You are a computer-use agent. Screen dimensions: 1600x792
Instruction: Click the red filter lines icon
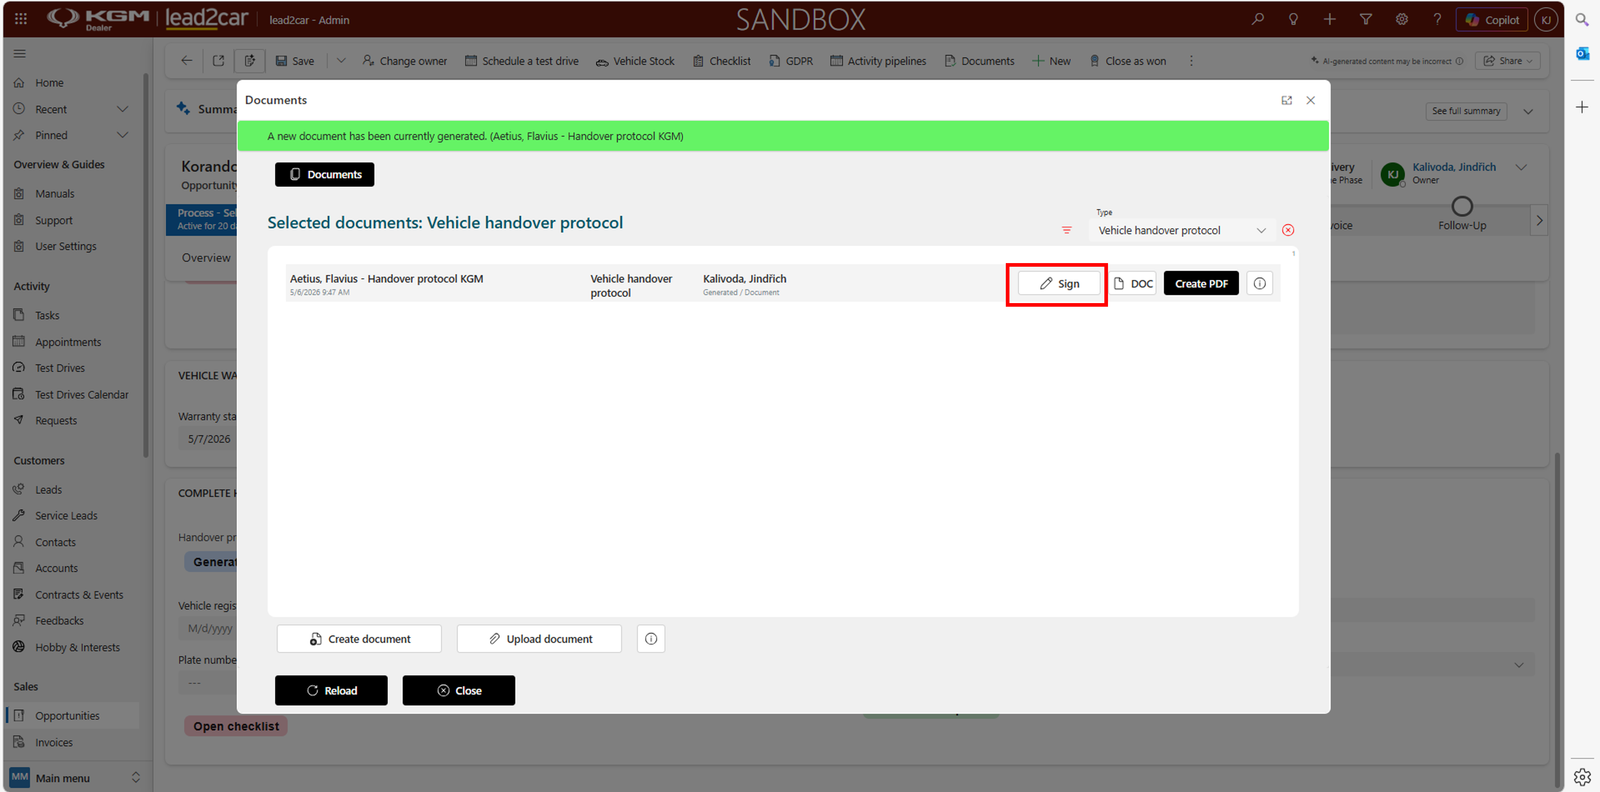(x=1067, y=230)
